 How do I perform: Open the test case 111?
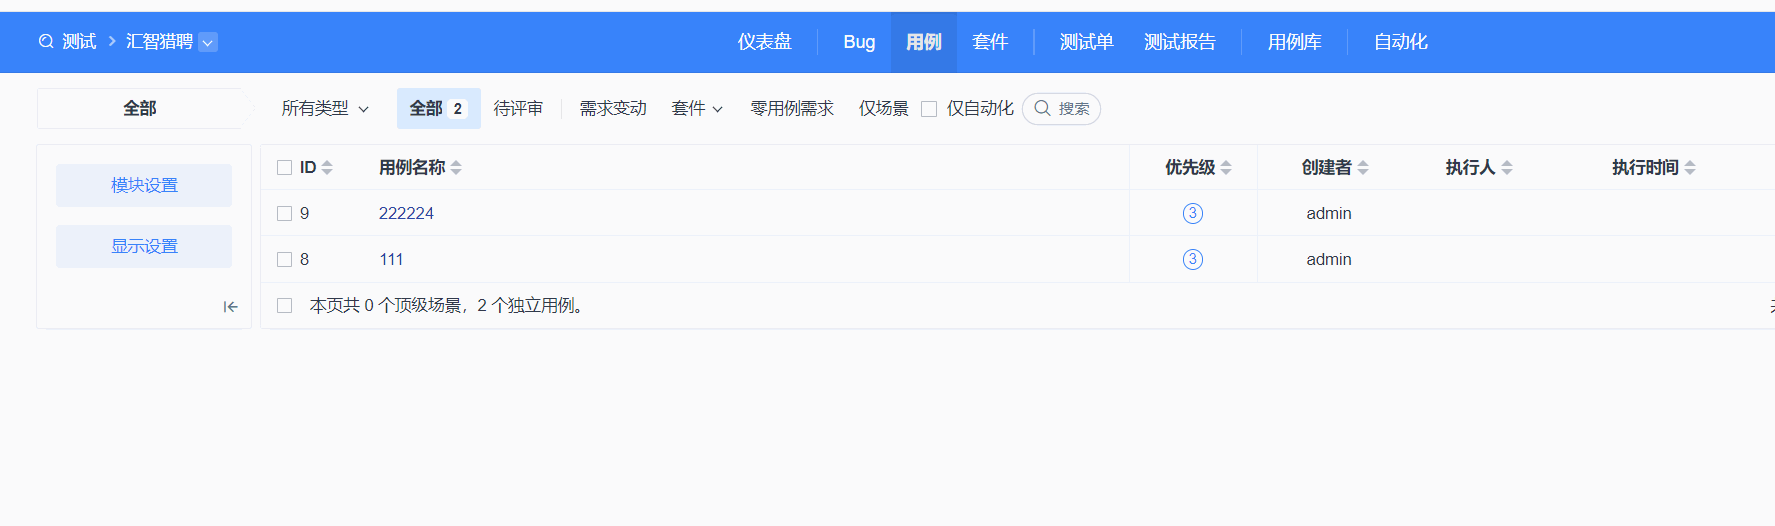click(391, 259)
